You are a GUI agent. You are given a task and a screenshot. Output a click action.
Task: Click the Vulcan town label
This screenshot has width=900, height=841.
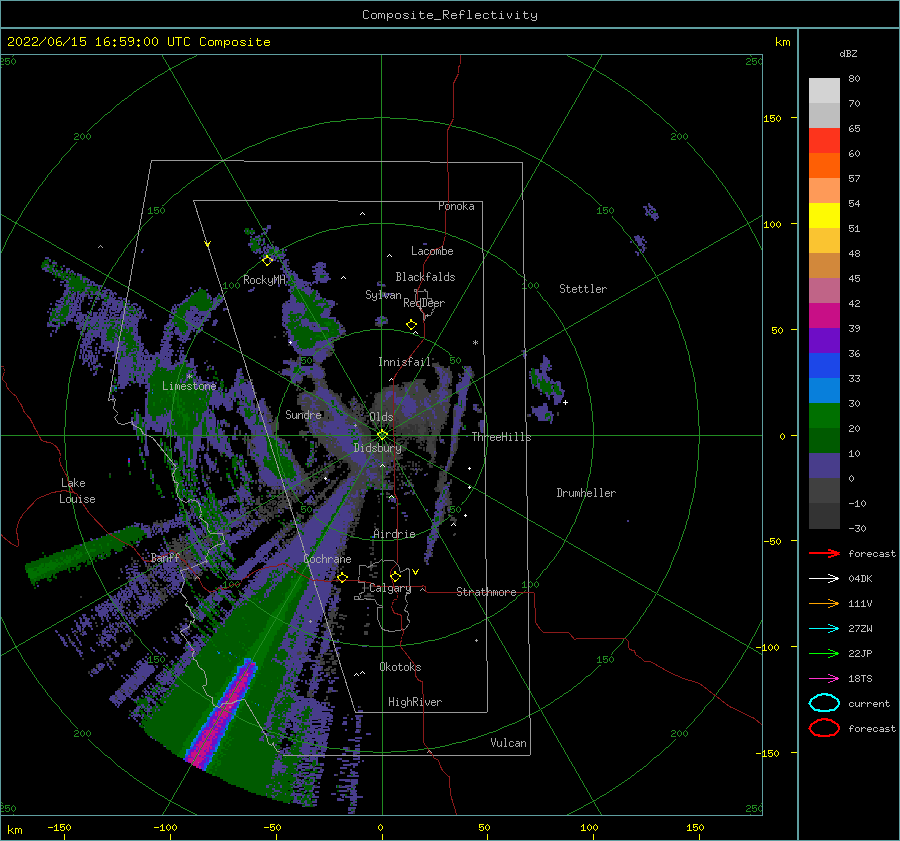508,743
